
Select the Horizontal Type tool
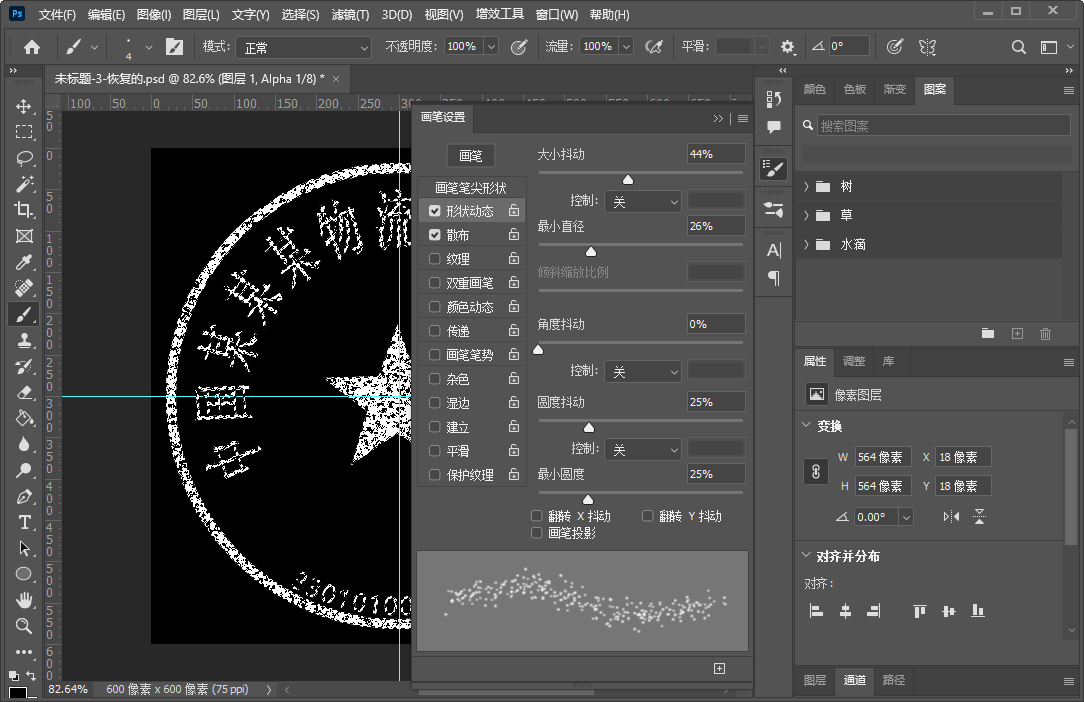(24, 522)
